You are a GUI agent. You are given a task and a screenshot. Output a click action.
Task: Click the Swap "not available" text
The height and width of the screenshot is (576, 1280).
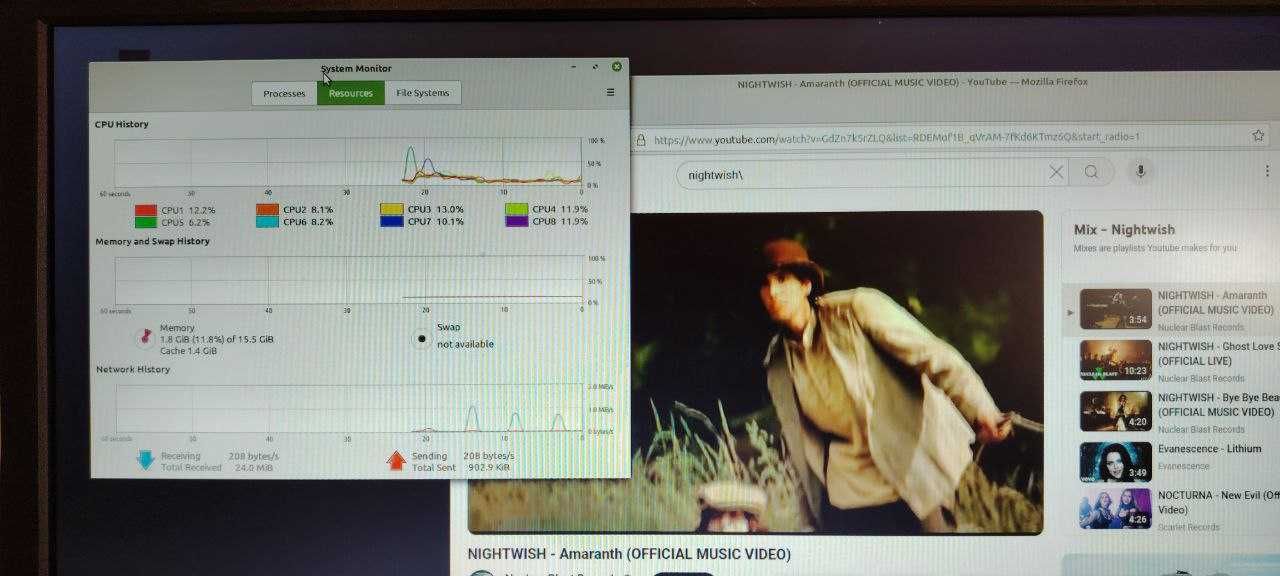click(465, 344)
